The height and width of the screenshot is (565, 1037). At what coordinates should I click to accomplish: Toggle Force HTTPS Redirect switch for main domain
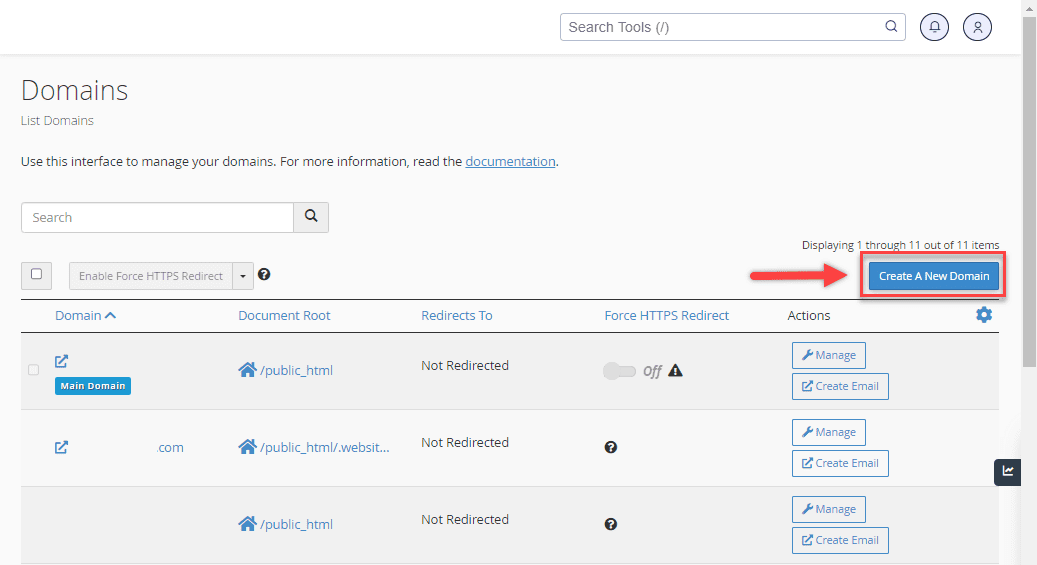pyautogui.click(x=619, y=370)
